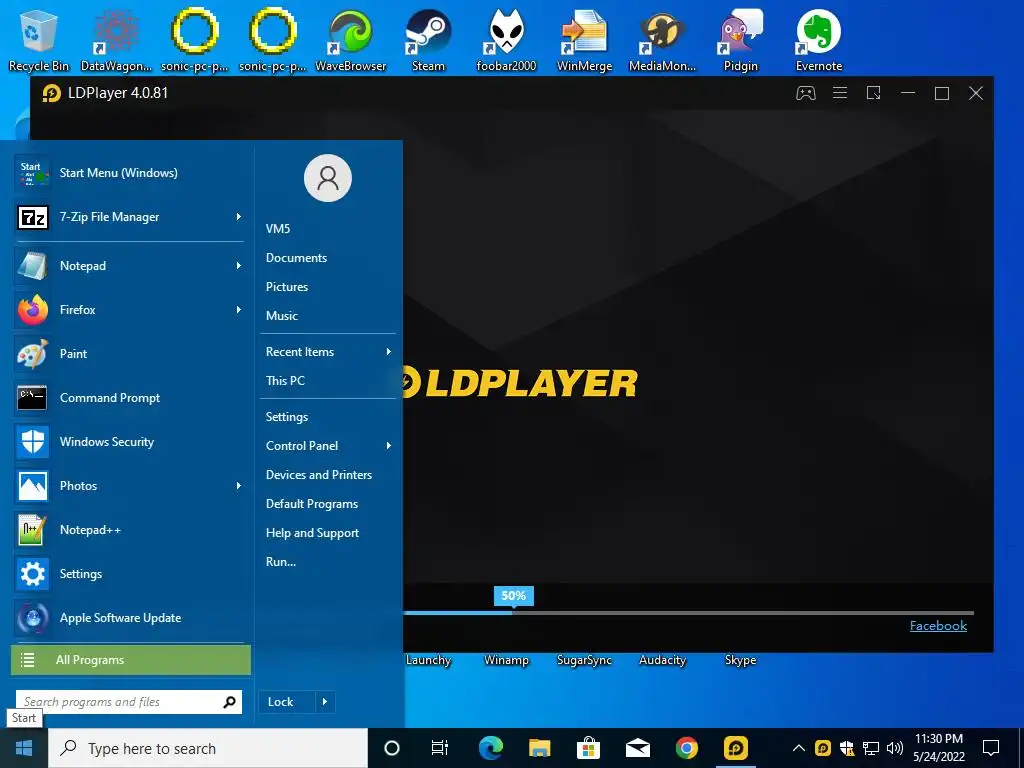Screen dimensions: 1024x768
Task: Click the LDPlayer window-shrink icon
Action: (x=874, y=93)
